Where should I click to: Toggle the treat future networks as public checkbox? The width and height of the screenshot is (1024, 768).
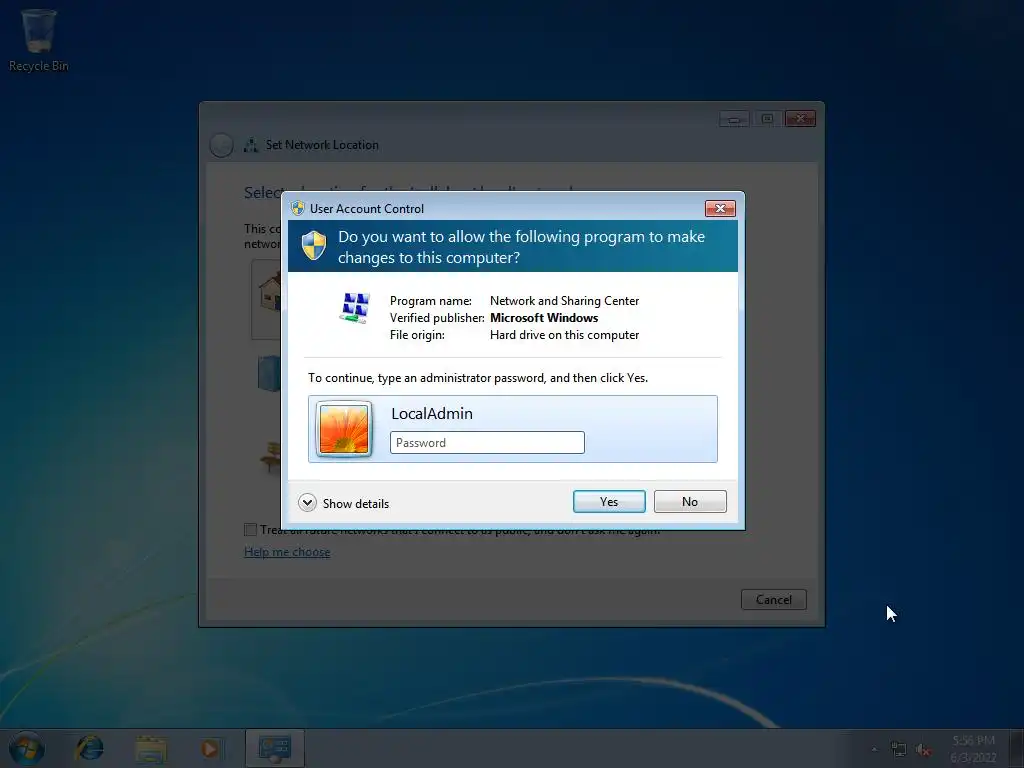(x=250, y=530)
